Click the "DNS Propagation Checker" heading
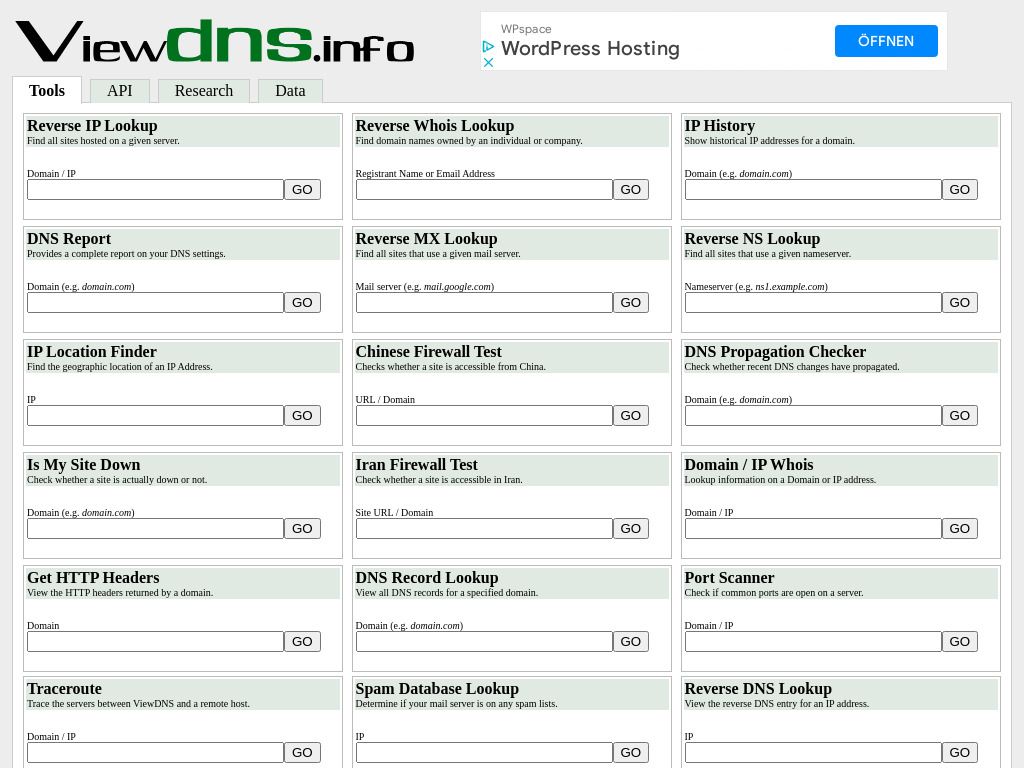Image resolution: width=1024 pixels, height=768 pixels. (775, 351)
